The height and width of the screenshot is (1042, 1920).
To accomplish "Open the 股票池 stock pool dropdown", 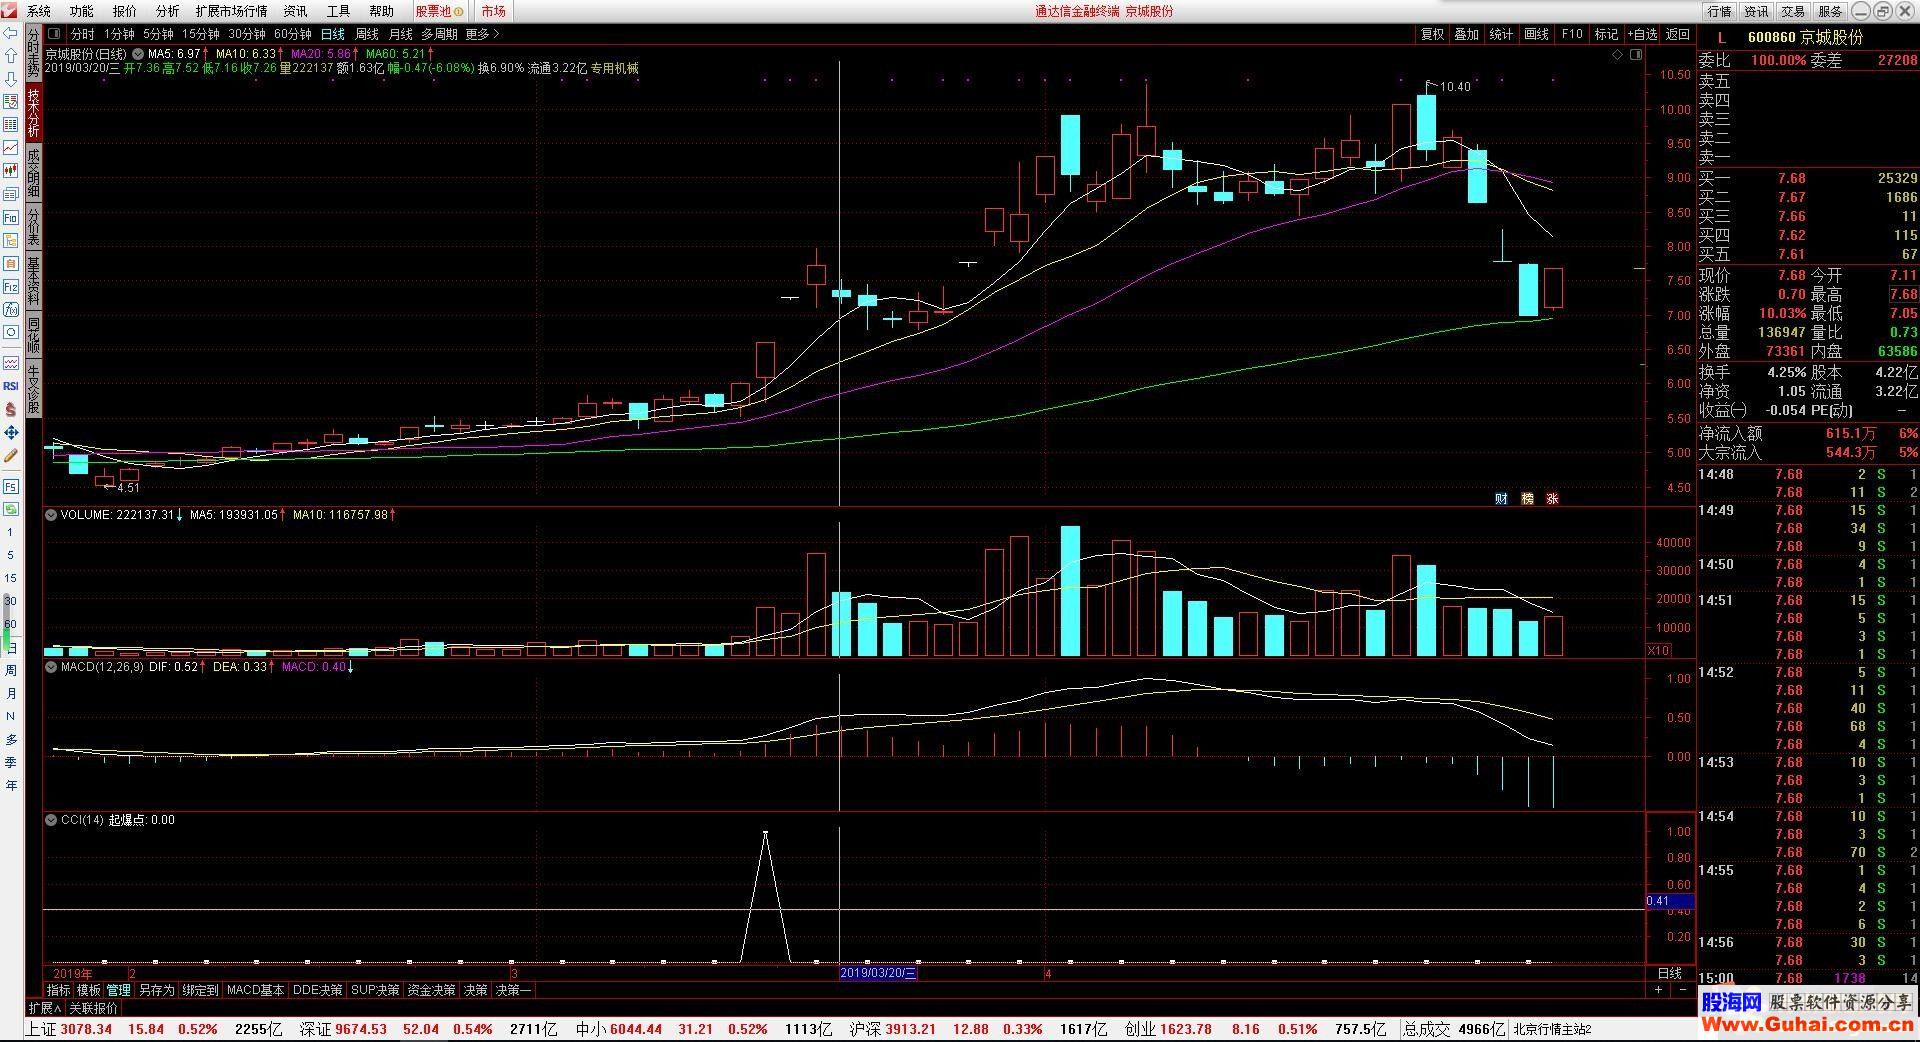I will 440,12.
